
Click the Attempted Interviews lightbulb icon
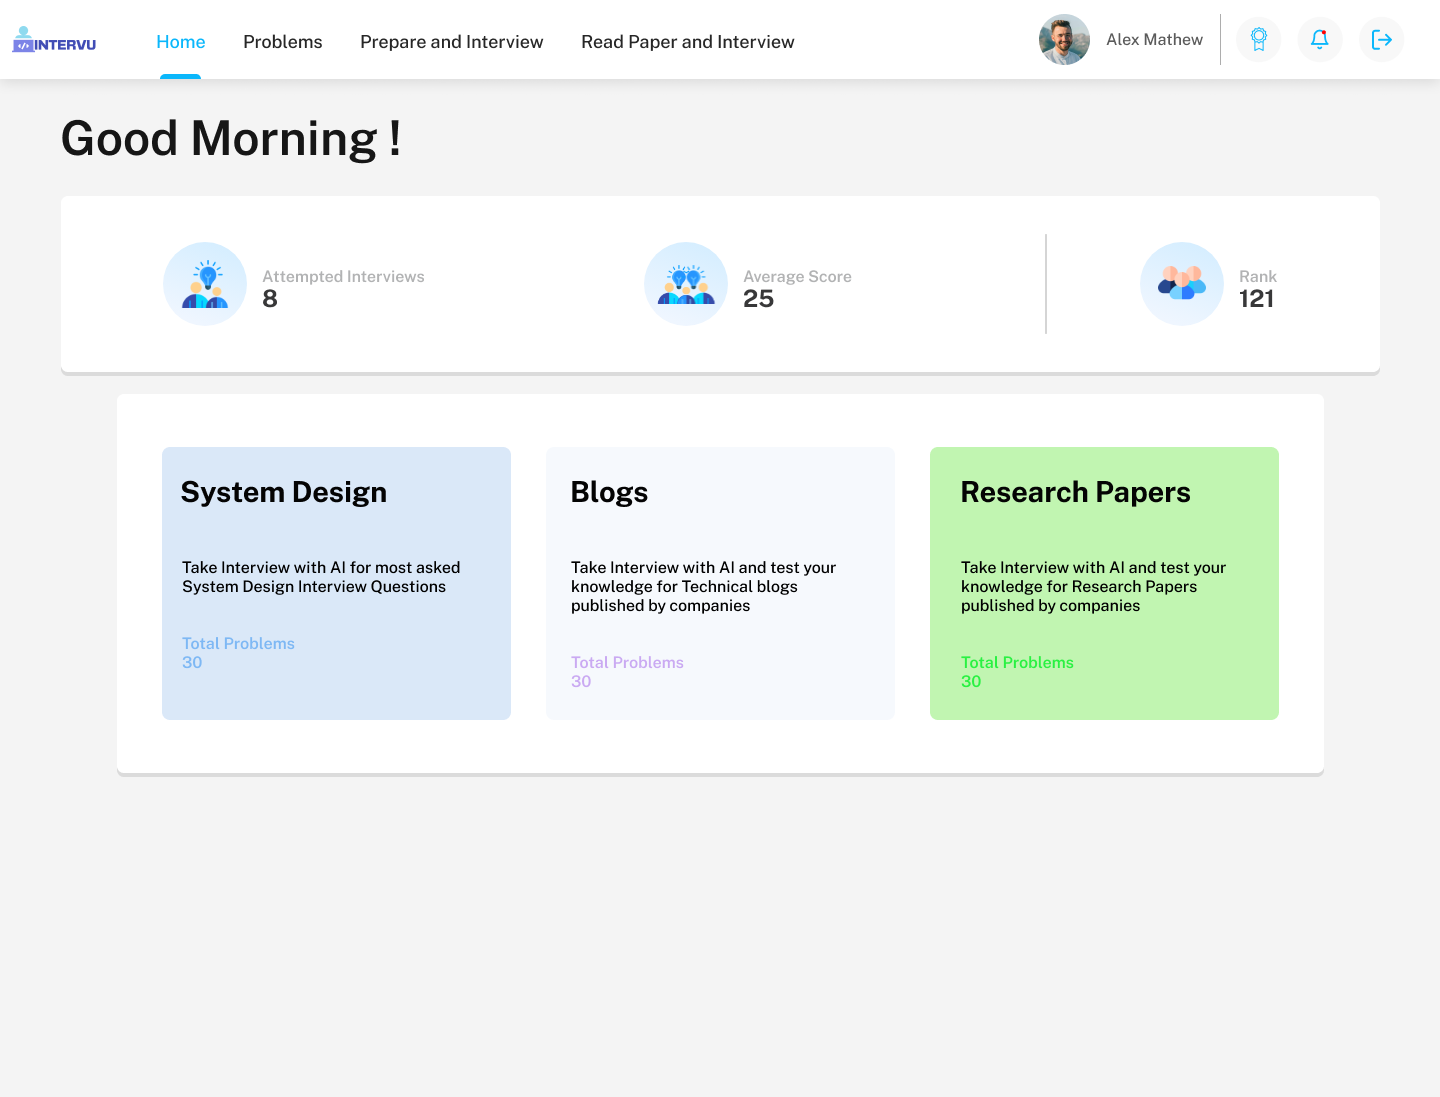pos(205,284)
